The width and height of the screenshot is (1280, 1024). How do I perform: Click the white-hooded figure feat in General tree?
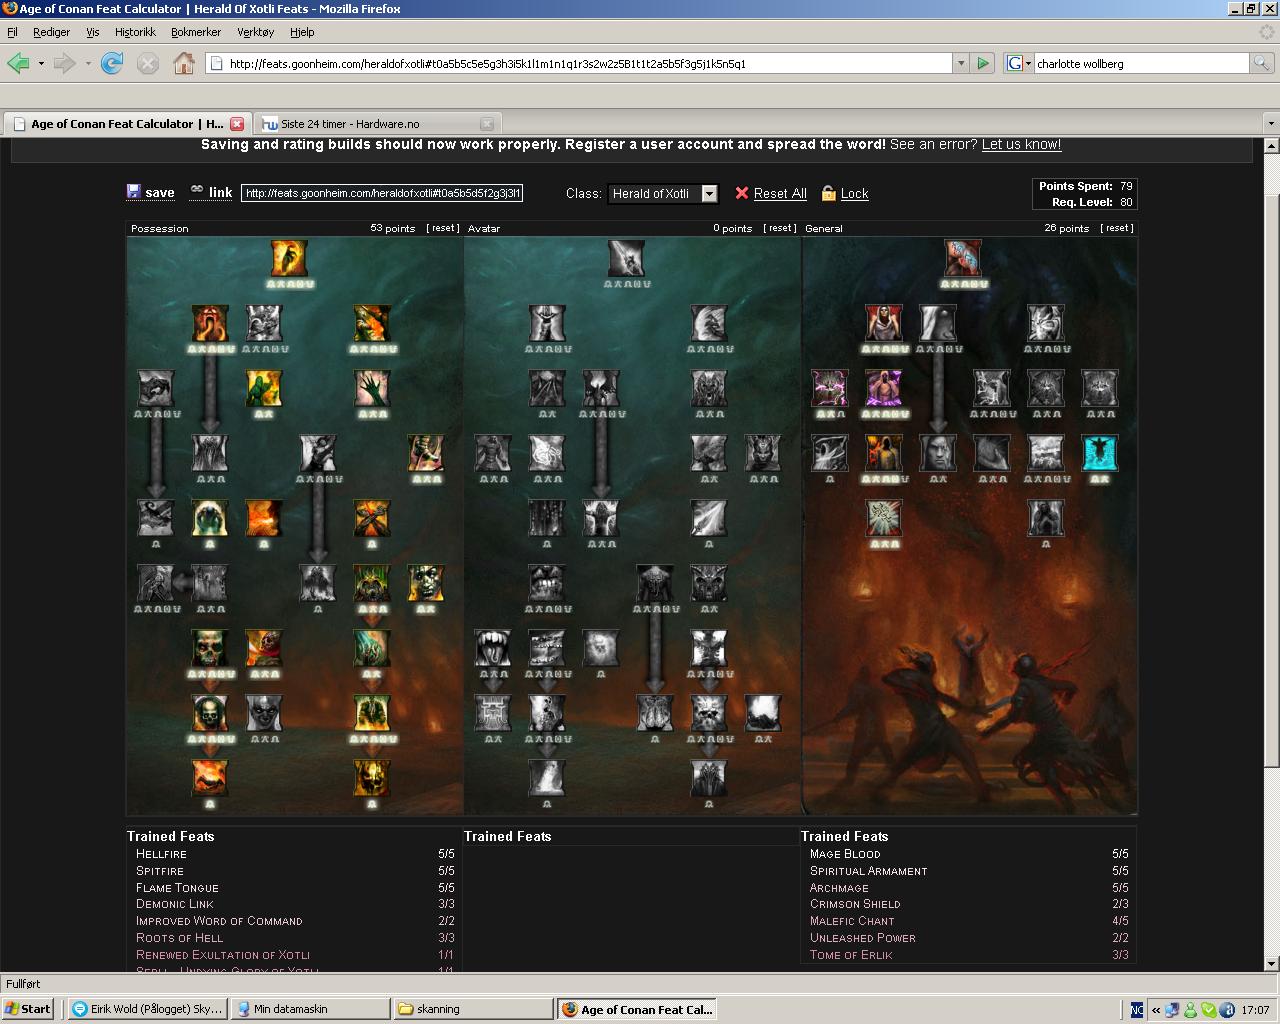pyautogui.click(x=884, y=323)
